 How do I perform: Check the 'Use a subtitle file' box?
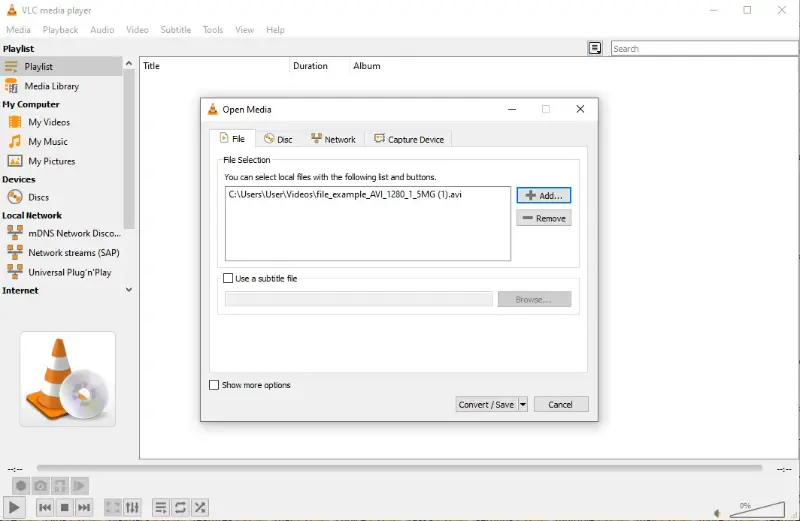point(229,278)
